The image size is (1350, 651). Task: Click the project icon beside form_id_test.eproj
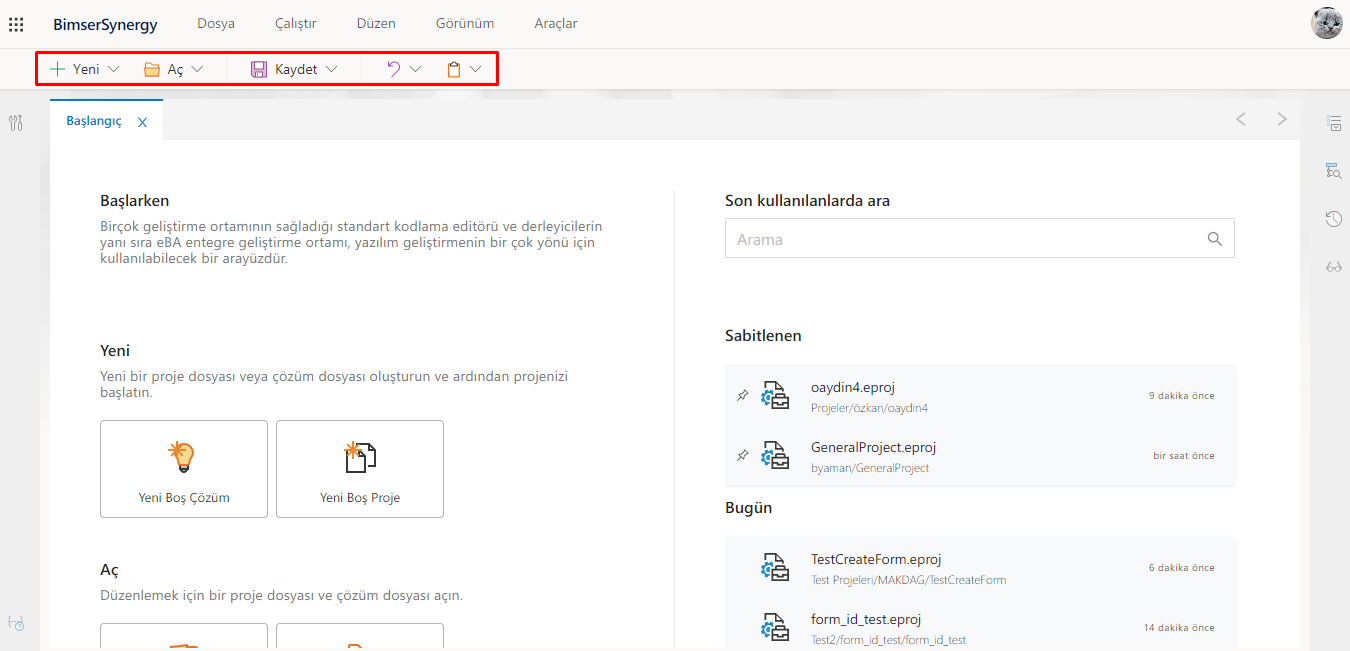coord(775,628)
